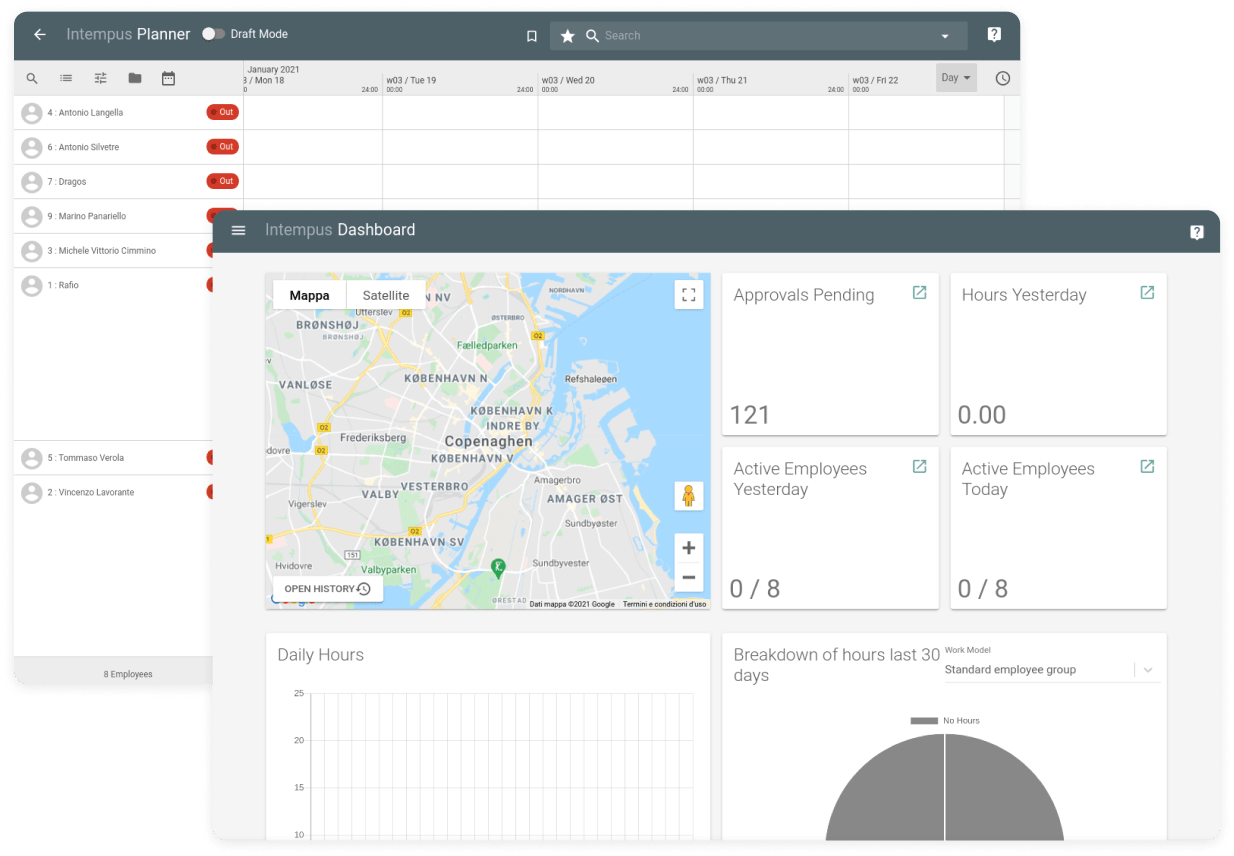Screen dimensions: 1234x856
Task: Toggle Out status for Antonio Langella
Action: point(222,112)
